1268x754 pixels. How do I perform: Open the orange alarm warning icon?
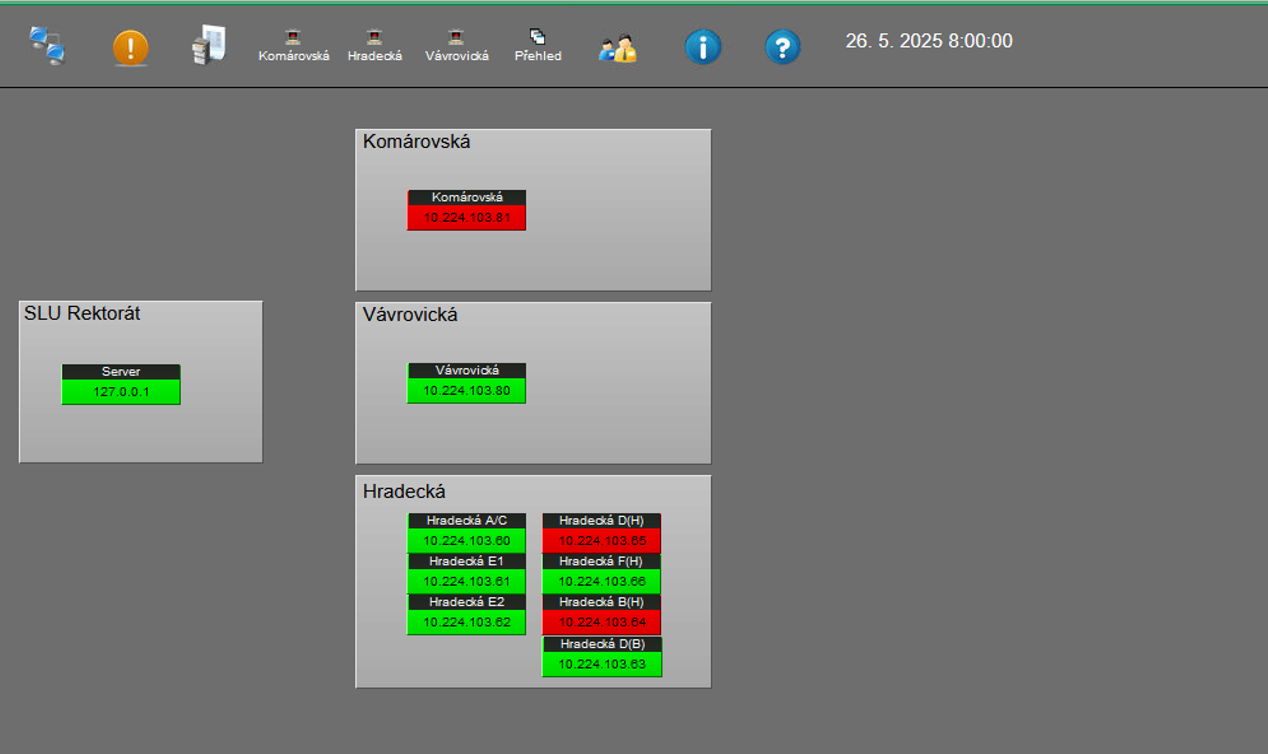pyautogui.click(x=130, y=47)
